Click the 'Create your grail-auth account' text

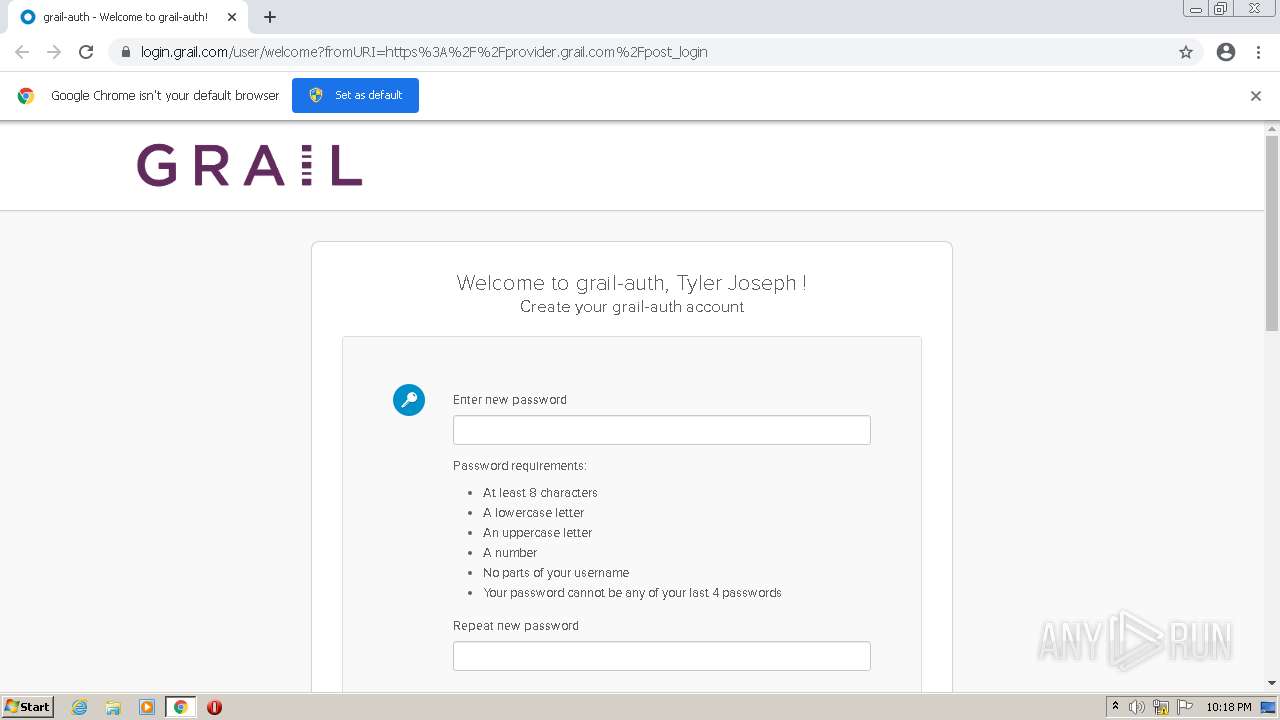tap(632, 307)
